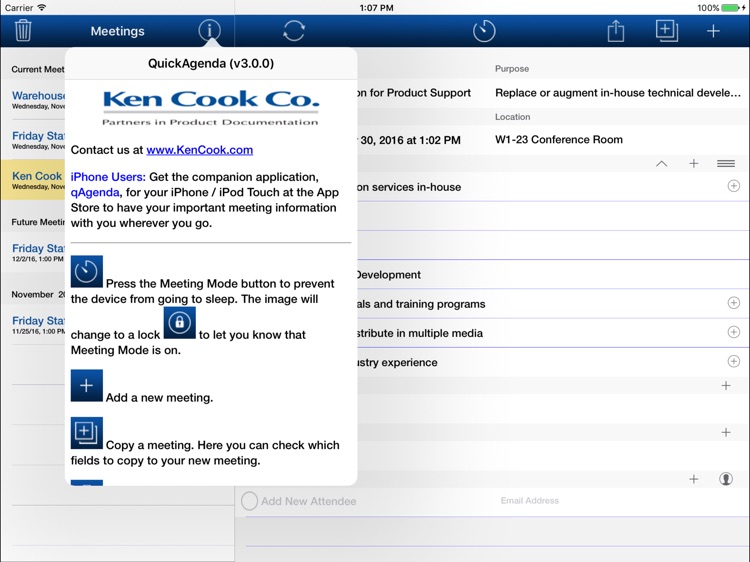Collapse agenda section with chevron up
The width and height of the screenshot is (750, 562).
click(x=662, y=164)
